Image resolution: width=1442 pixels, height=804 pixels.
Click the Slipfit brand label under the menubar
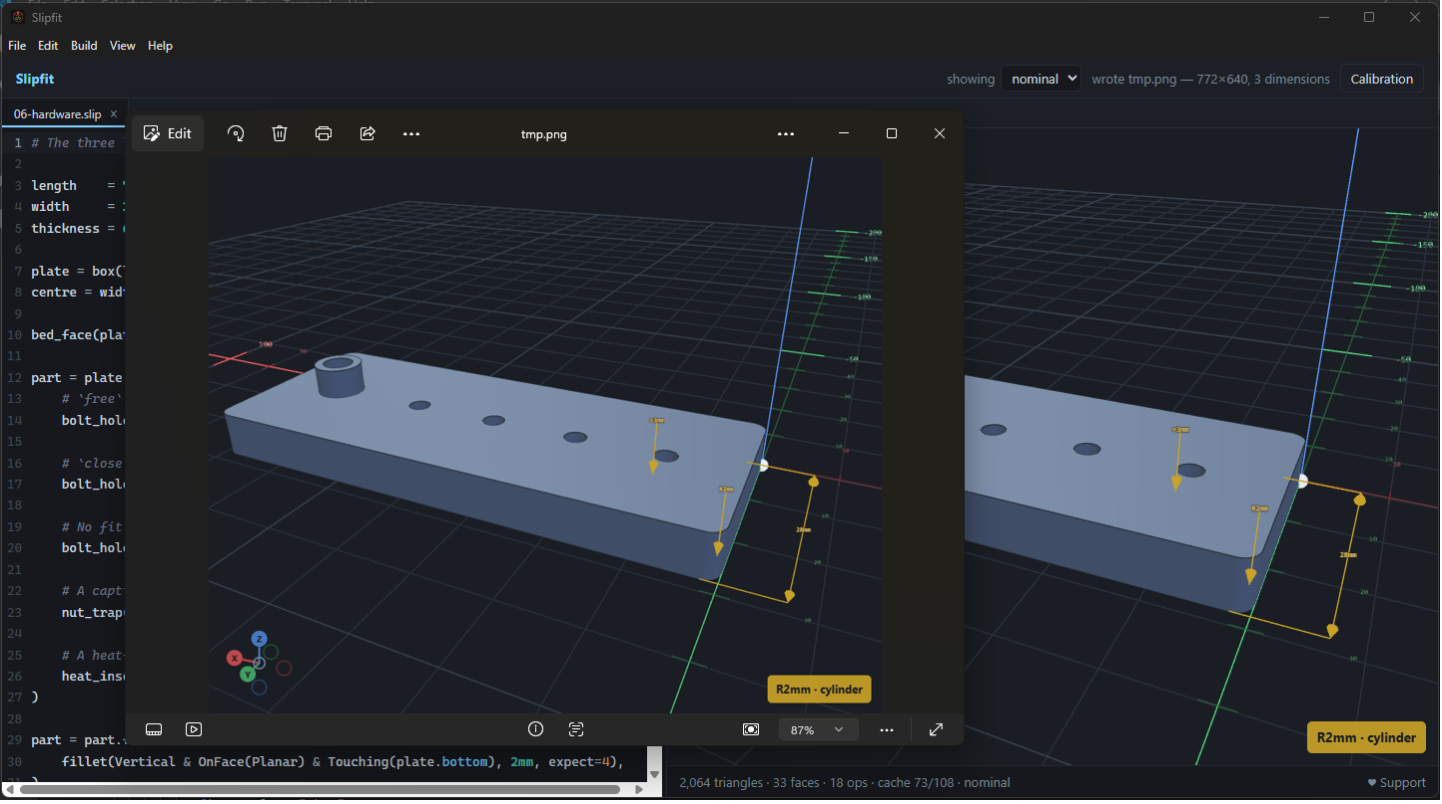point(35,79)
